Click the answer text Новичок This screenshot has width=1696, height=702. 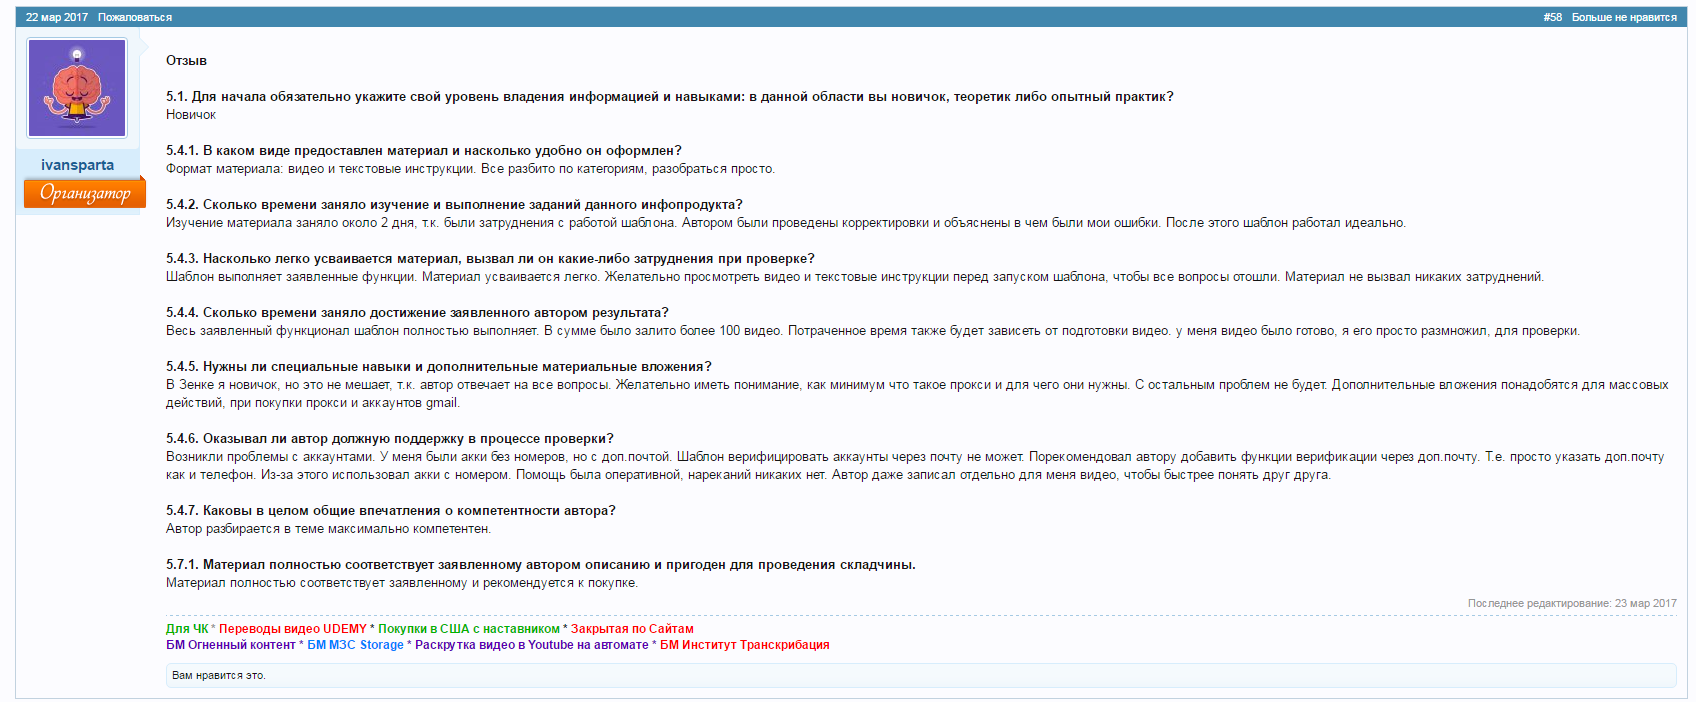191,115
